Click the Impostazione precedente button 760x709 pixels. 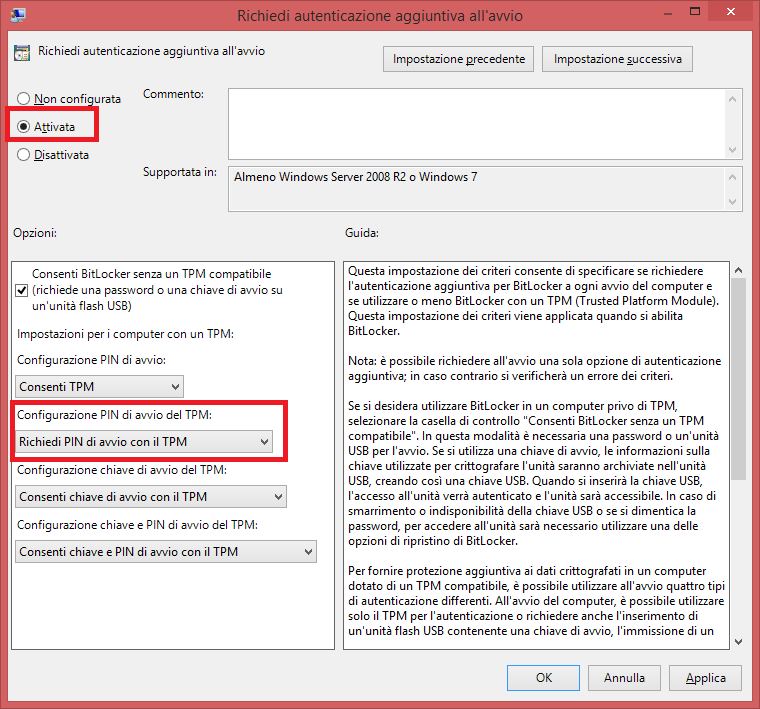tap(459, 59)
